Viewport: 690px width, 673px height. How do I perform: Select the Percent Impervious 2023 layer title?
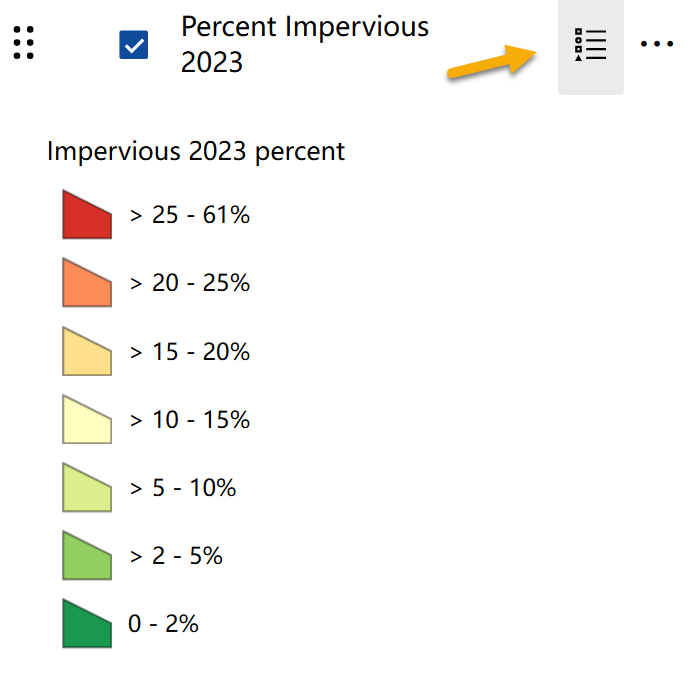[x=304, y=44]
